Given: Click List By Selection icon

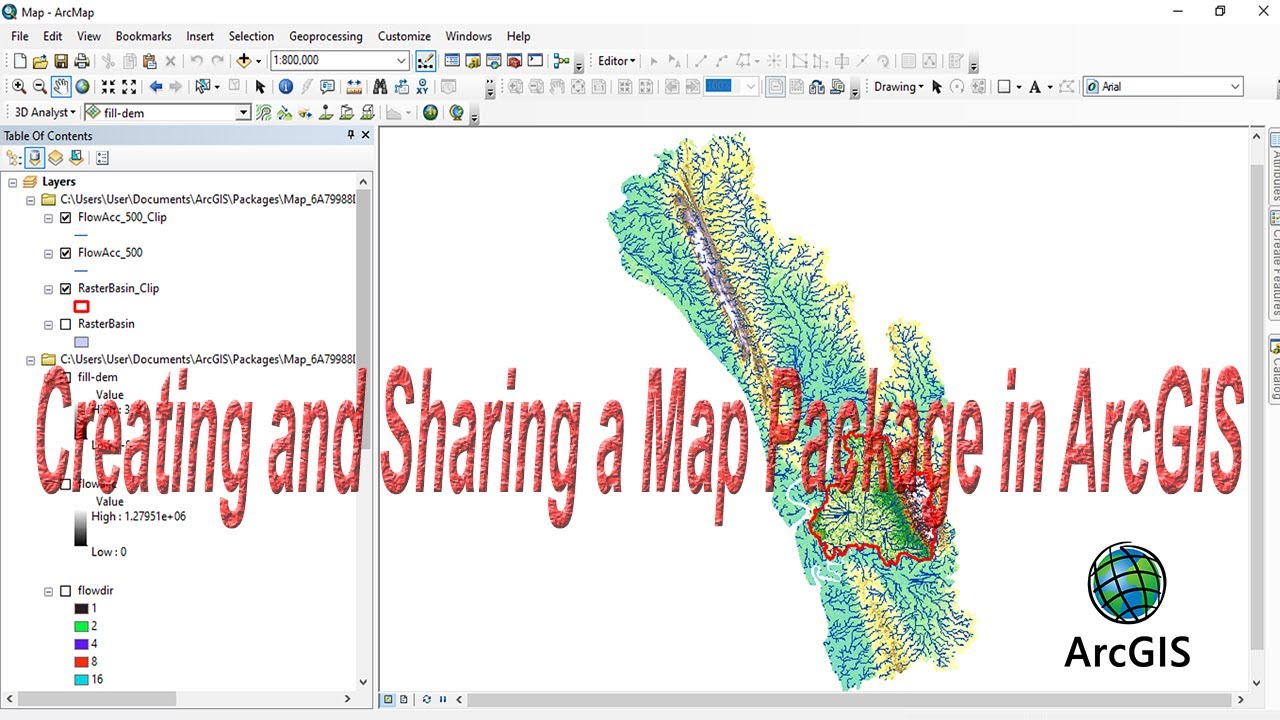Looking at the screenshot, I should tap(77, 158).
